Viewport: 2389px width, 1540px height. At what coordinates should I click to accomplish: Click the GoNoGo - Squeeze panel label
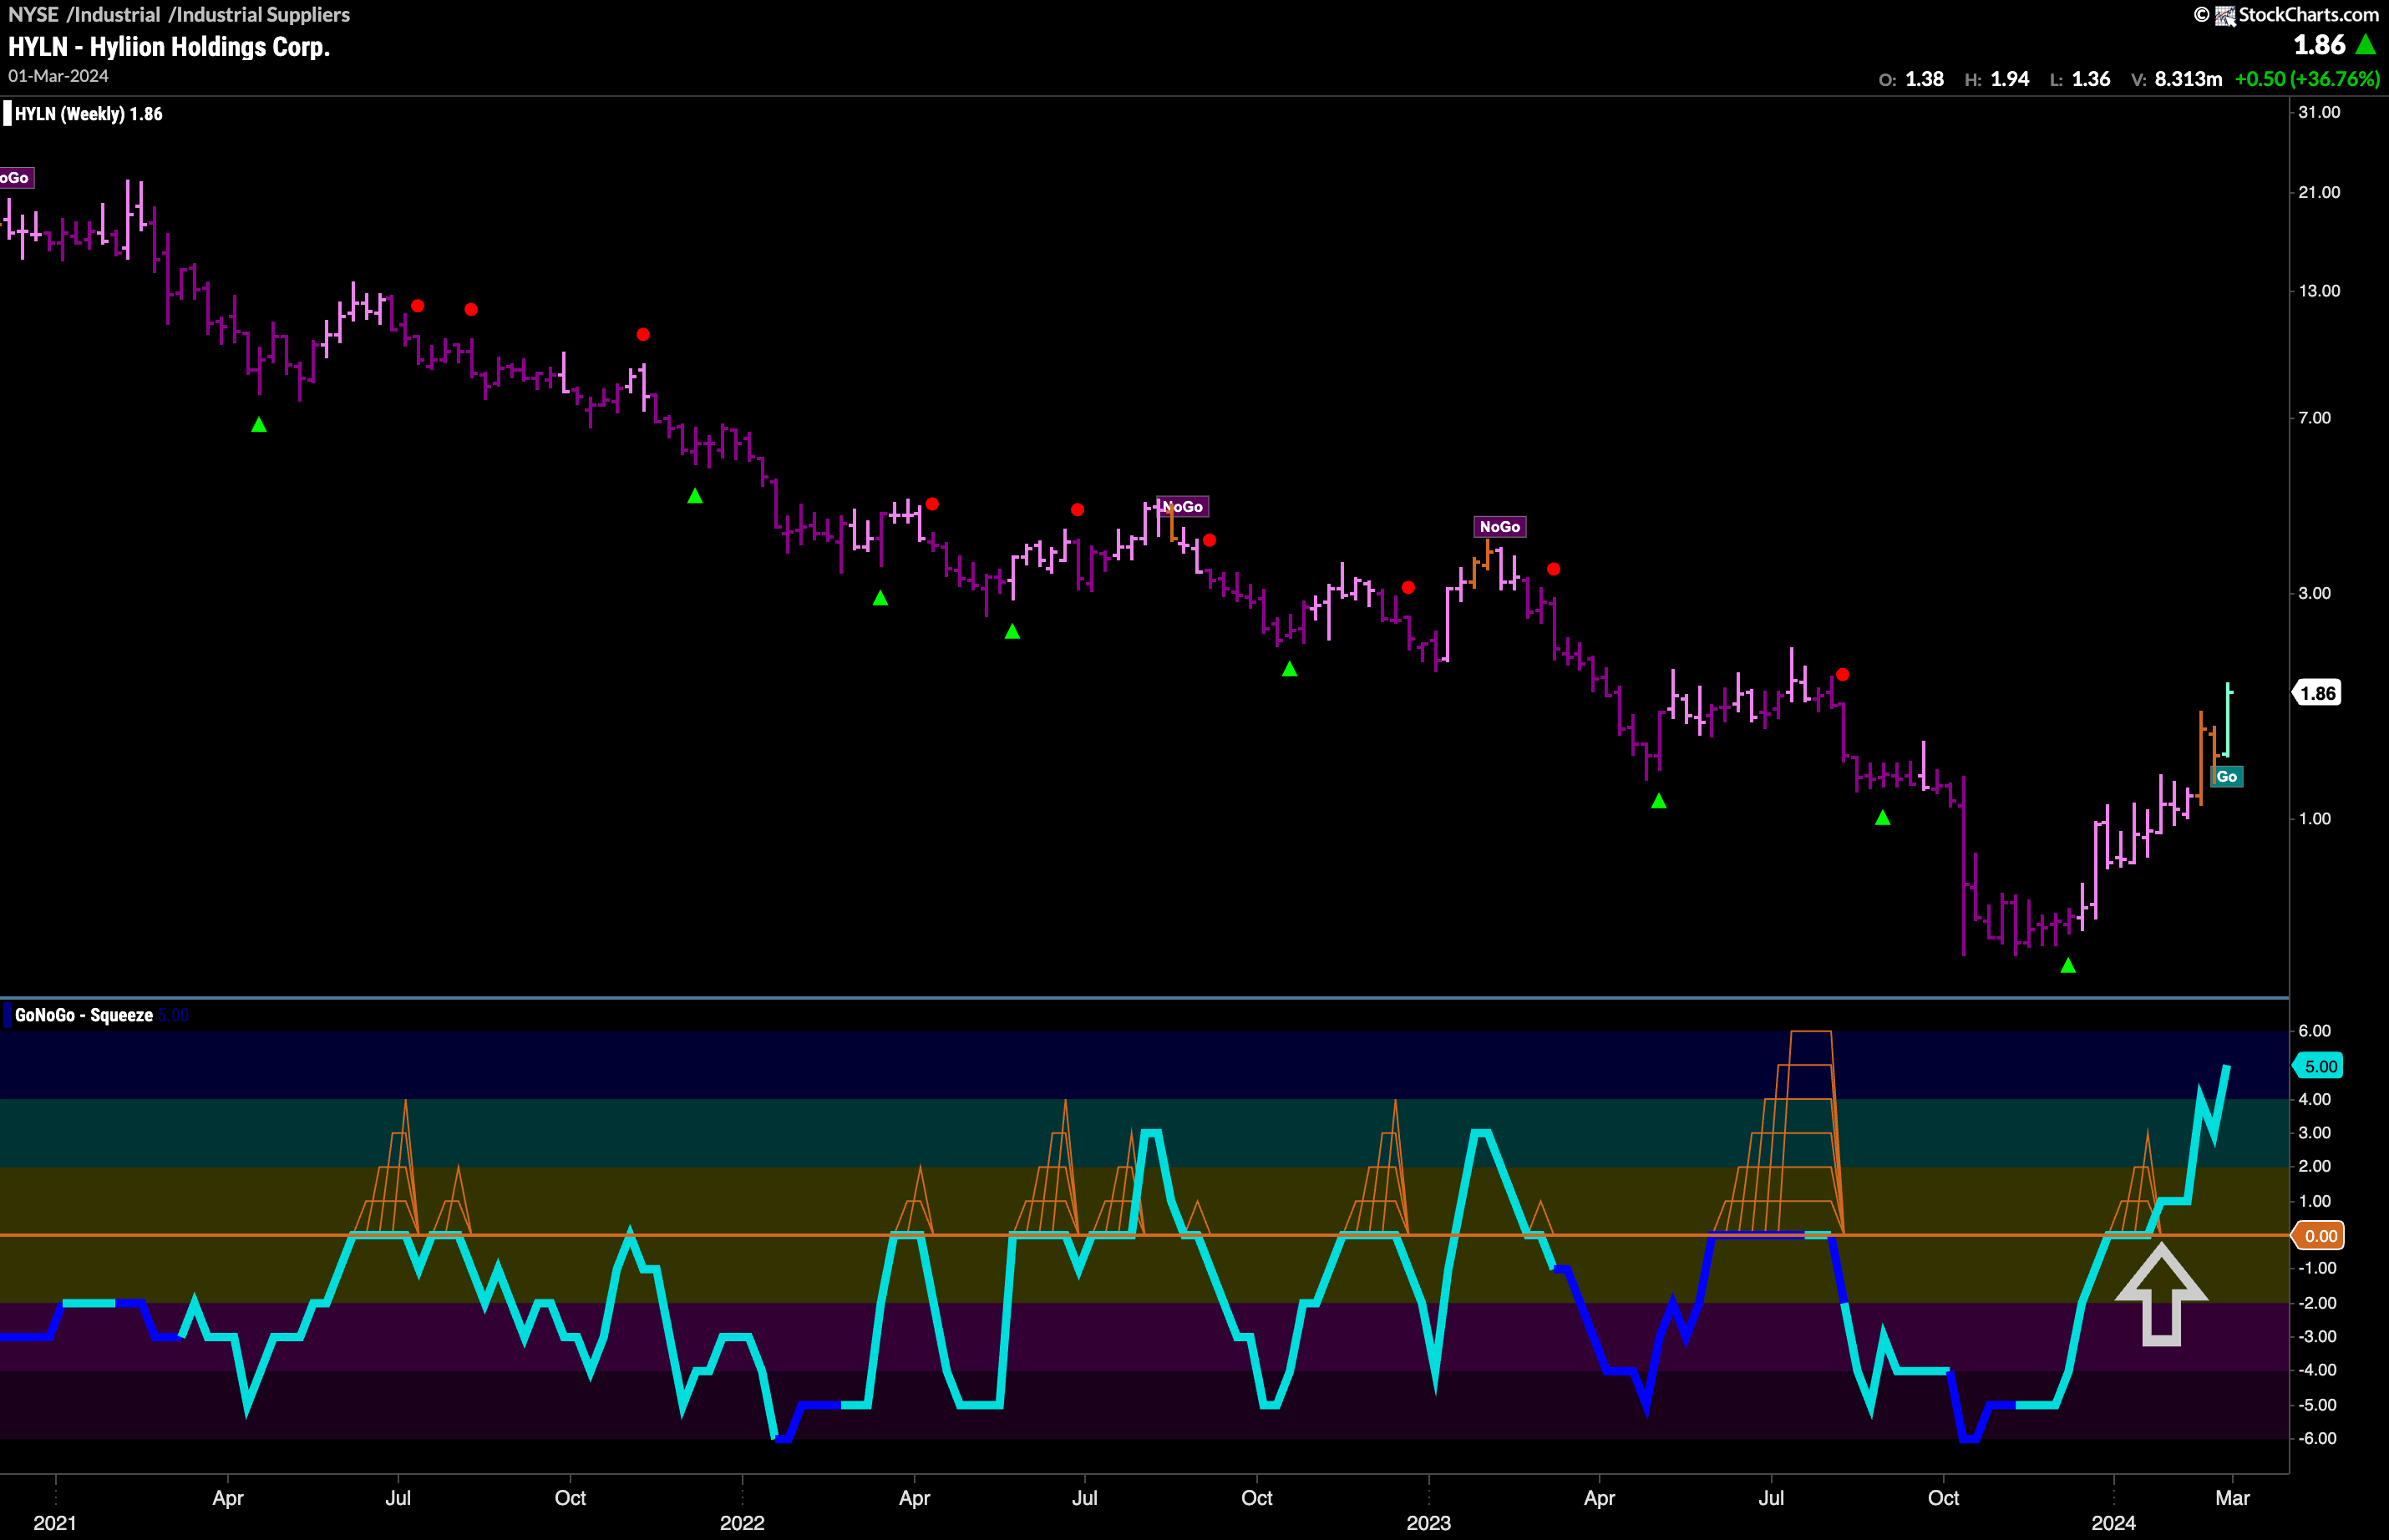pyautogui.click(x=84, y=1015)
